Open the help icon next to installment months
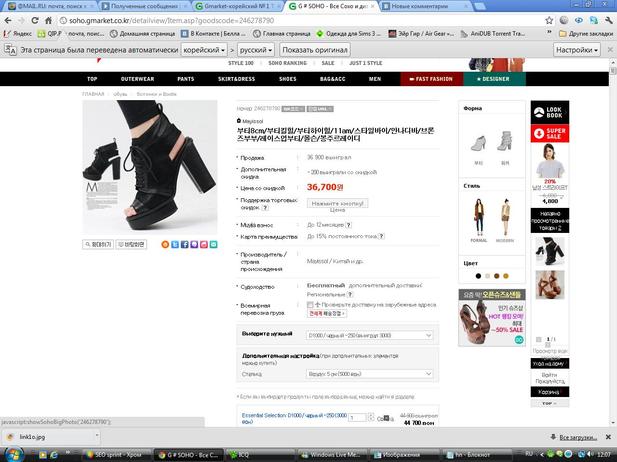The height and width of the screenshot is (462, 617). 349,225
